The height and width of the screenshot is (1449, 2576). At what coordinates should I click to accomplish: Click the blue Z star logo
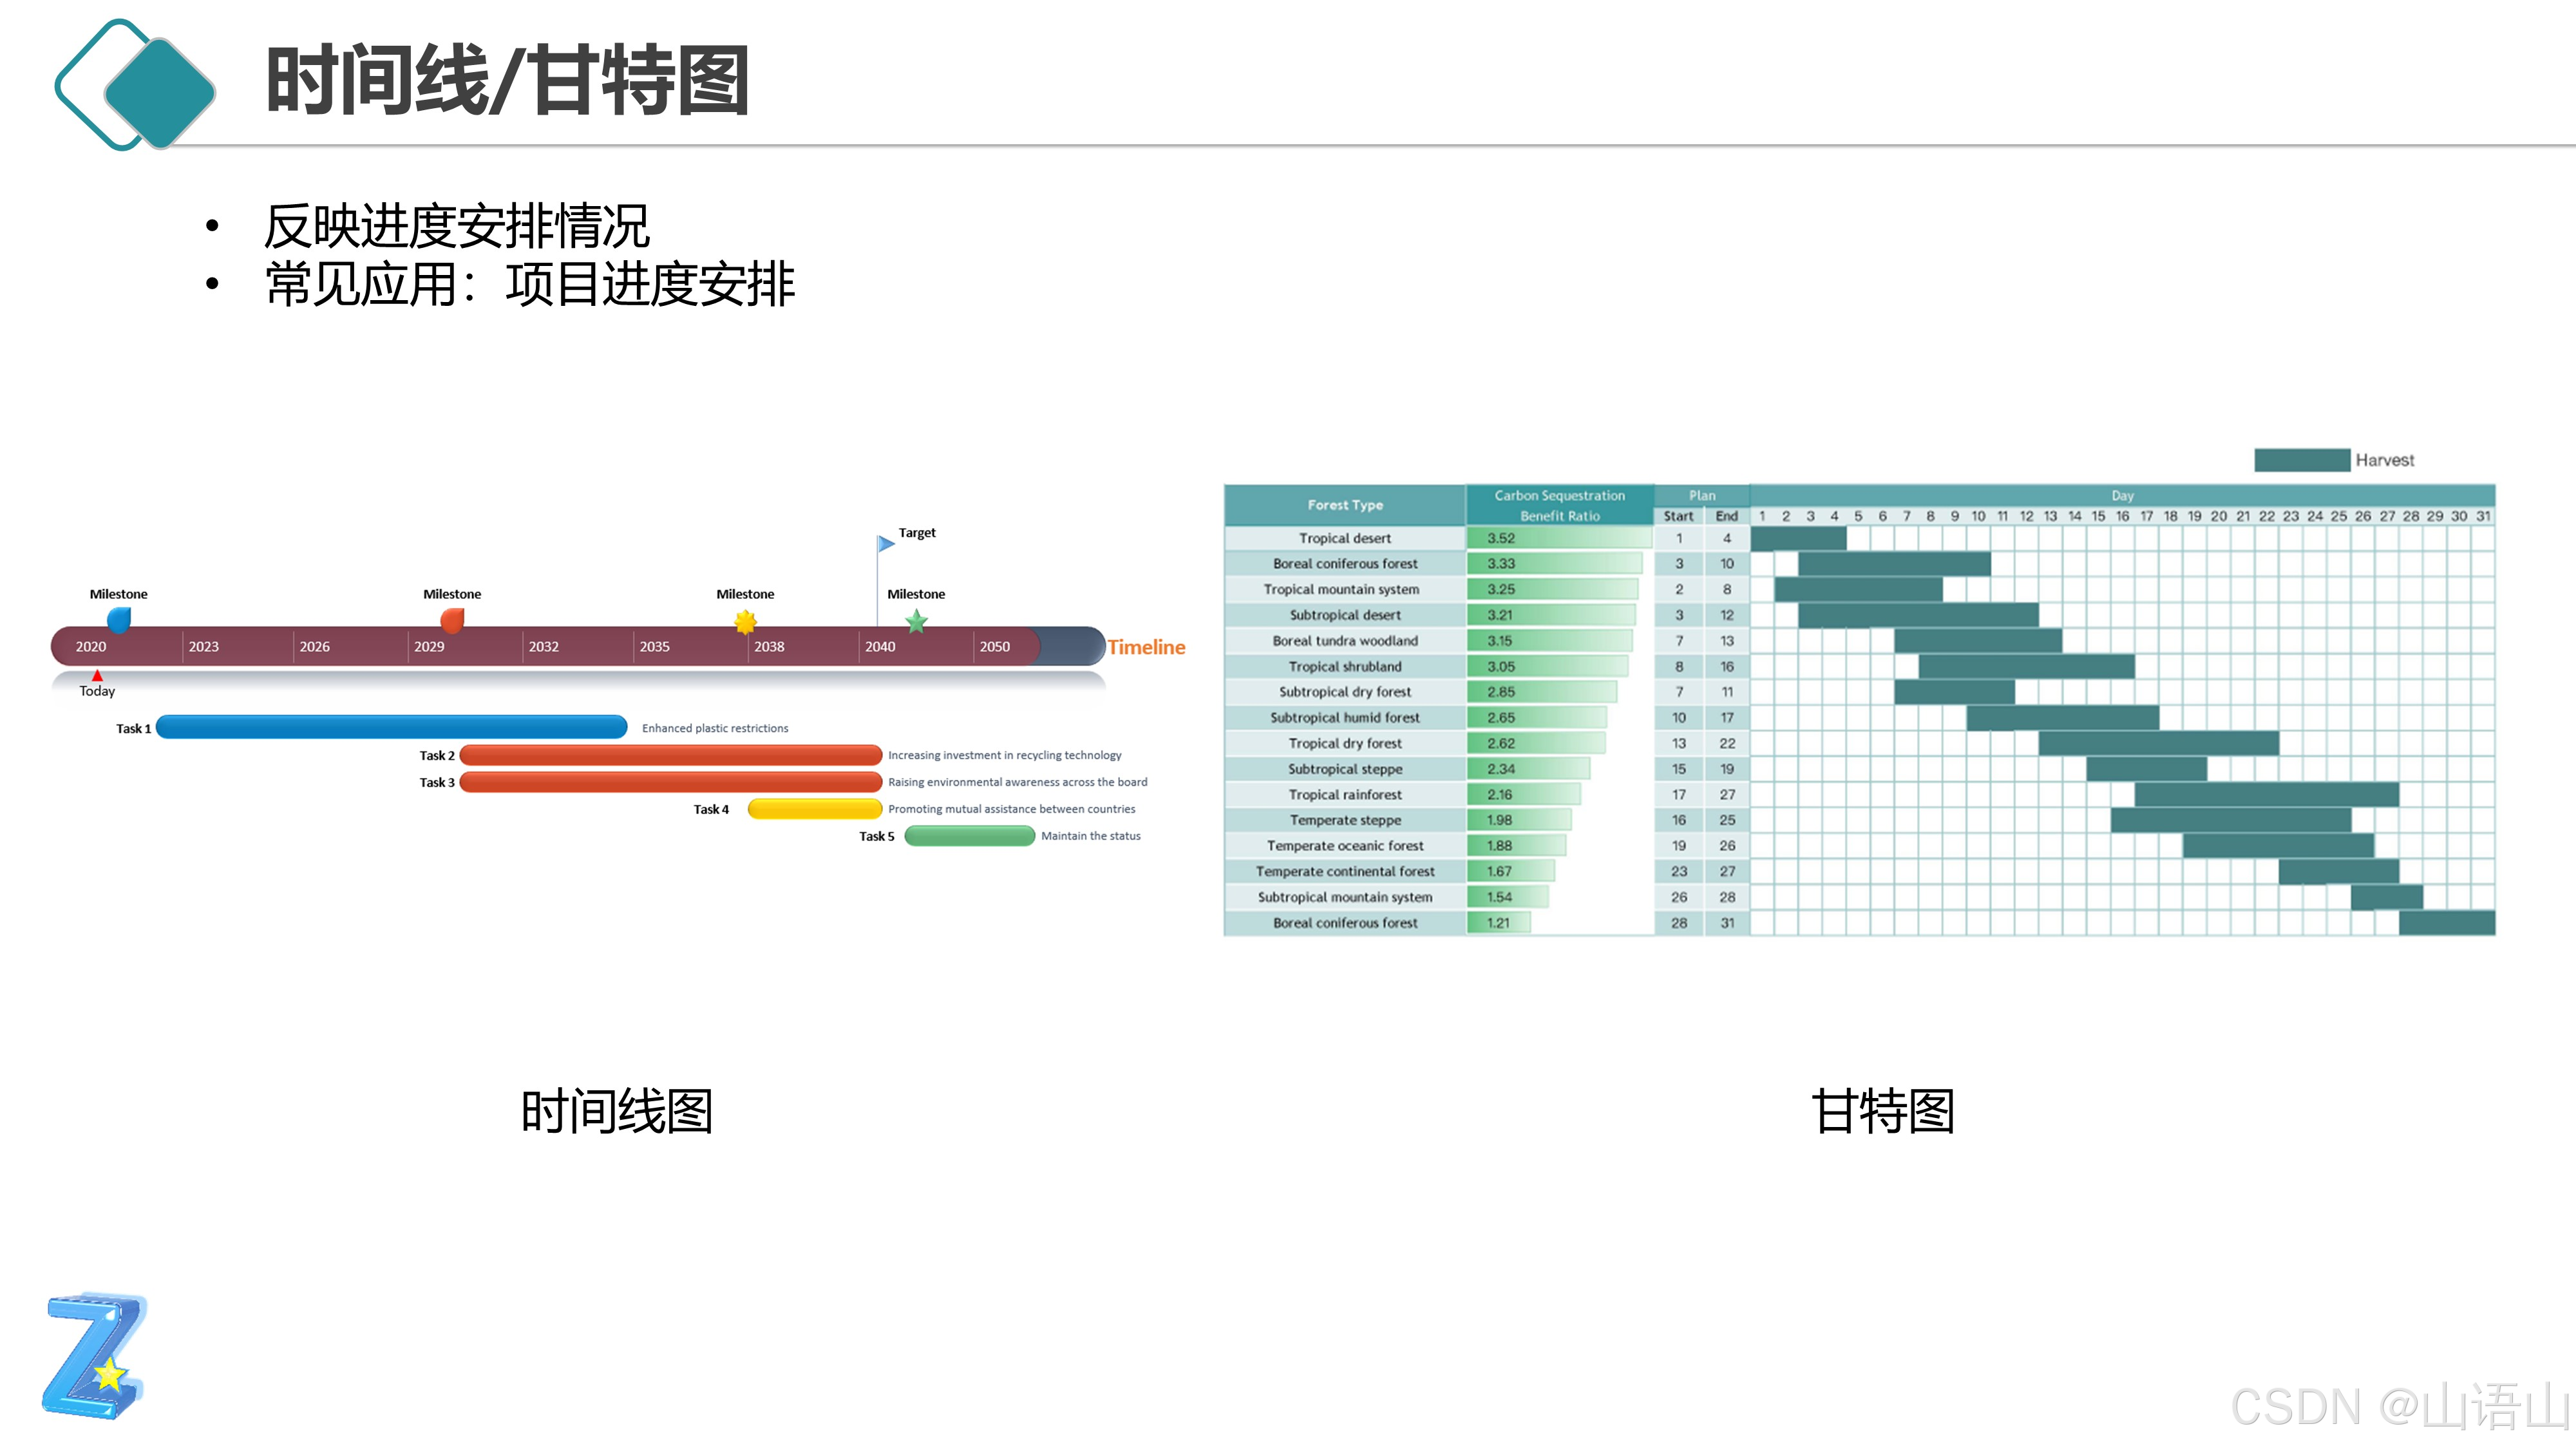[x=96, y=1355]
